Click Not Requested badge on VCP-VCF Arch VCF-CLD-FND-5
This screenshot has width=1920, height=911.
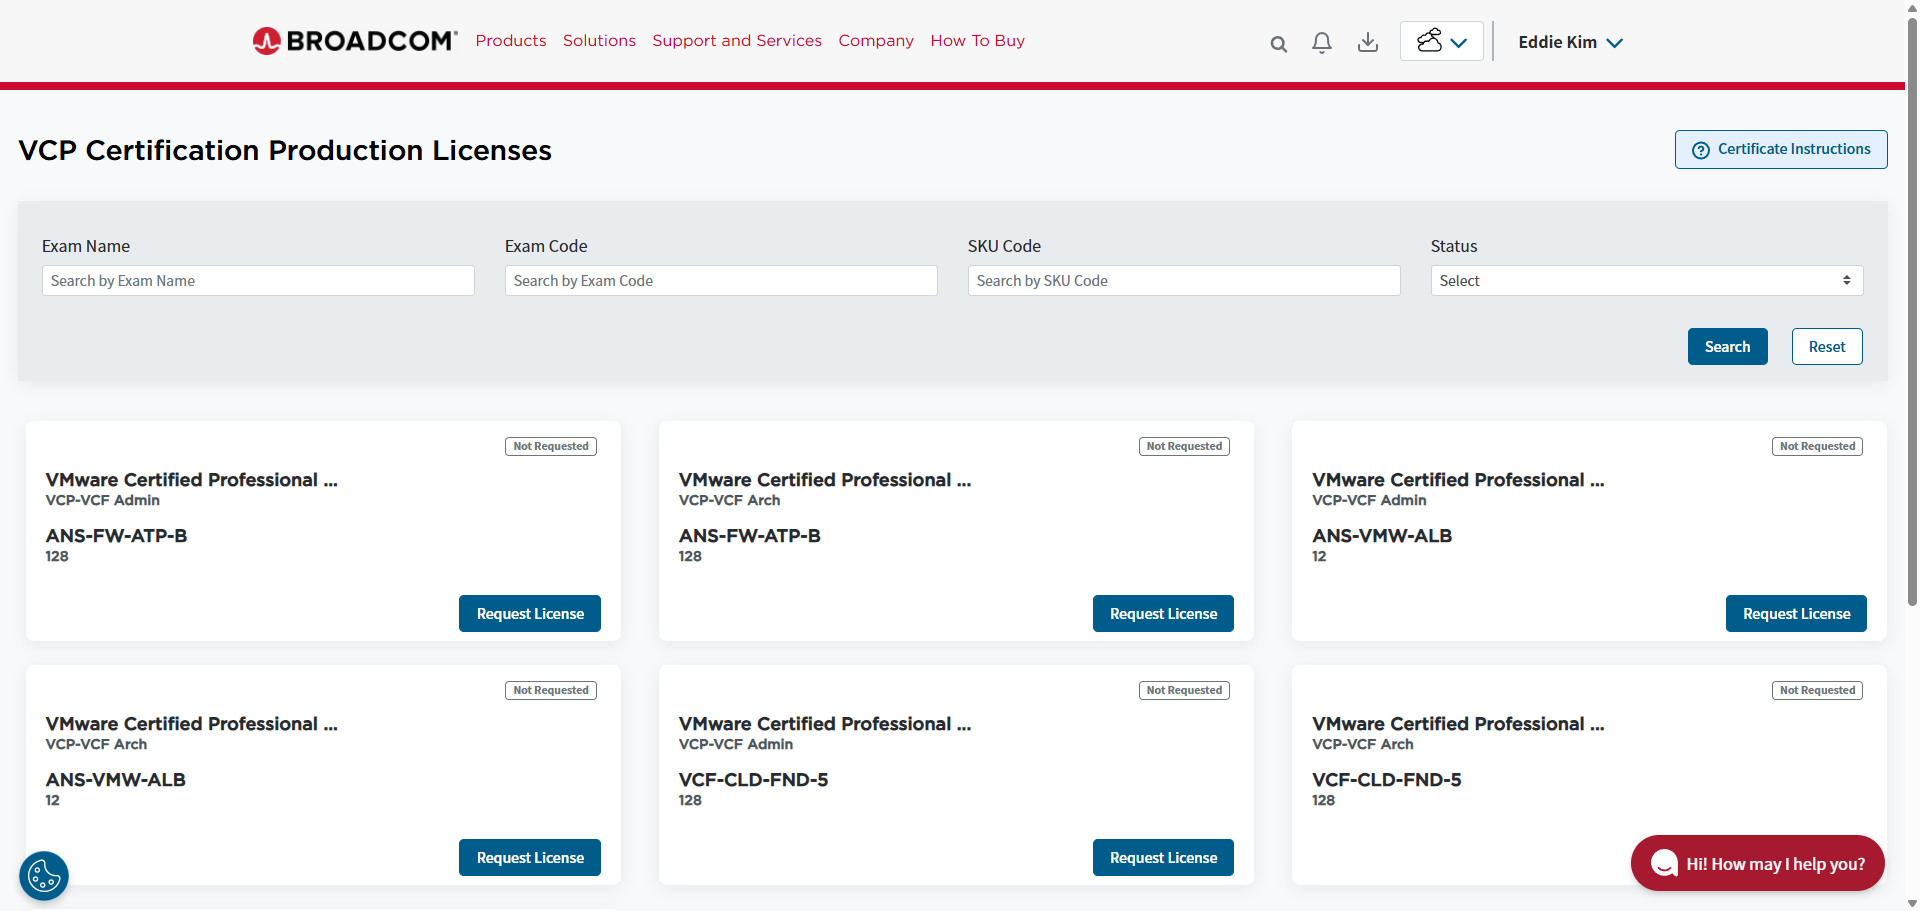pyautogui.click(x=1817, y=690)
